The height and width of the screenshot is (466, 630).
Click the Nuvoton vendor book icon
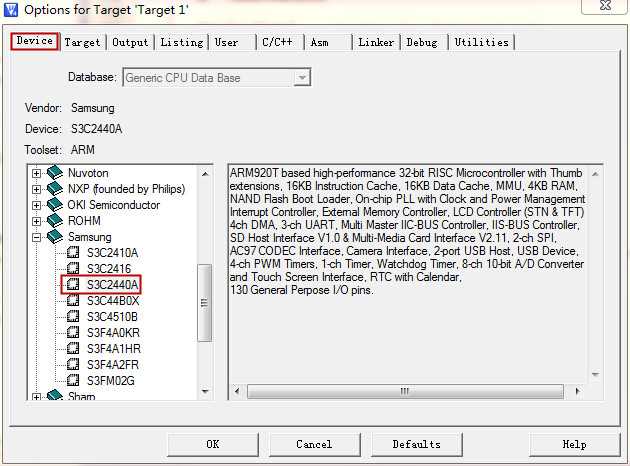55,173
